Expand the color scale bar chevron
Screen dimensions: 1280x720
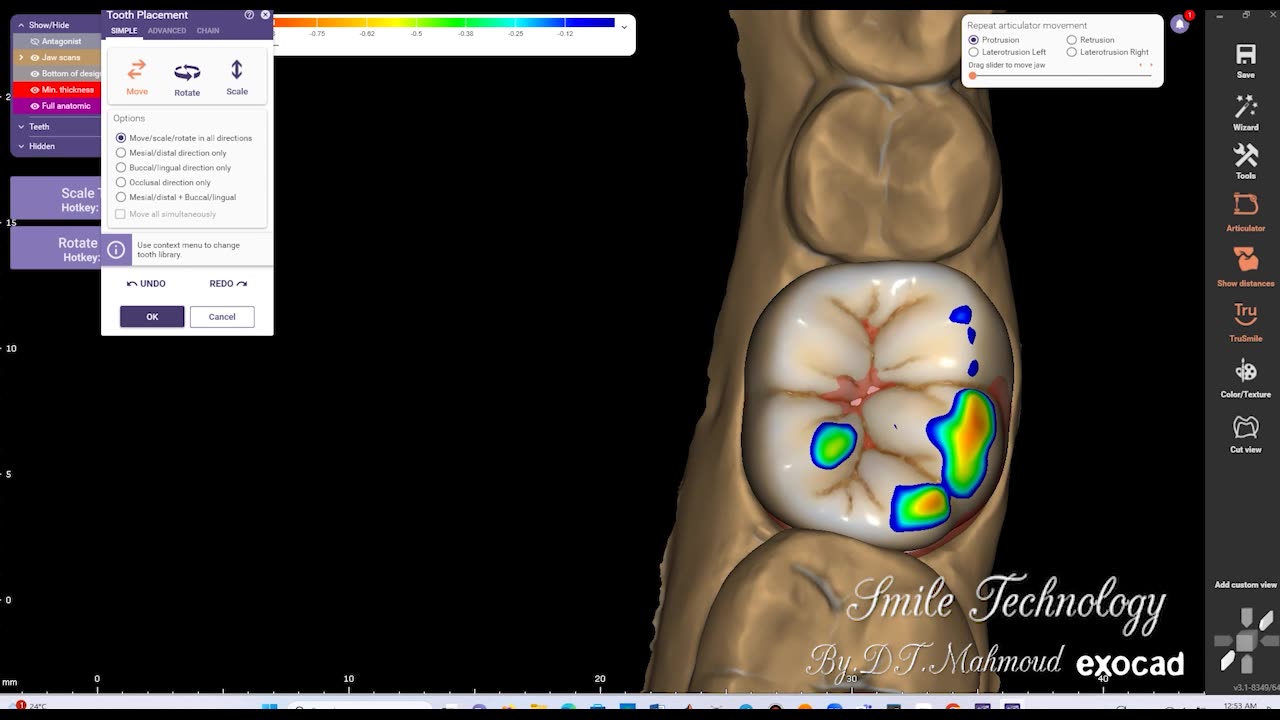(x=624, y=27)
